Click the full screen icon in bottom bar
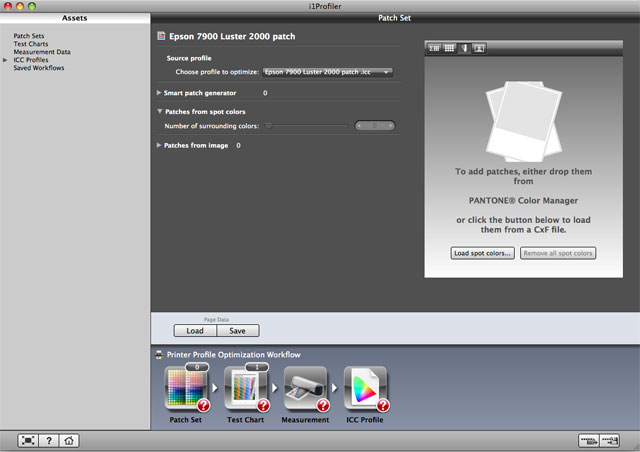 click(28, 441)
